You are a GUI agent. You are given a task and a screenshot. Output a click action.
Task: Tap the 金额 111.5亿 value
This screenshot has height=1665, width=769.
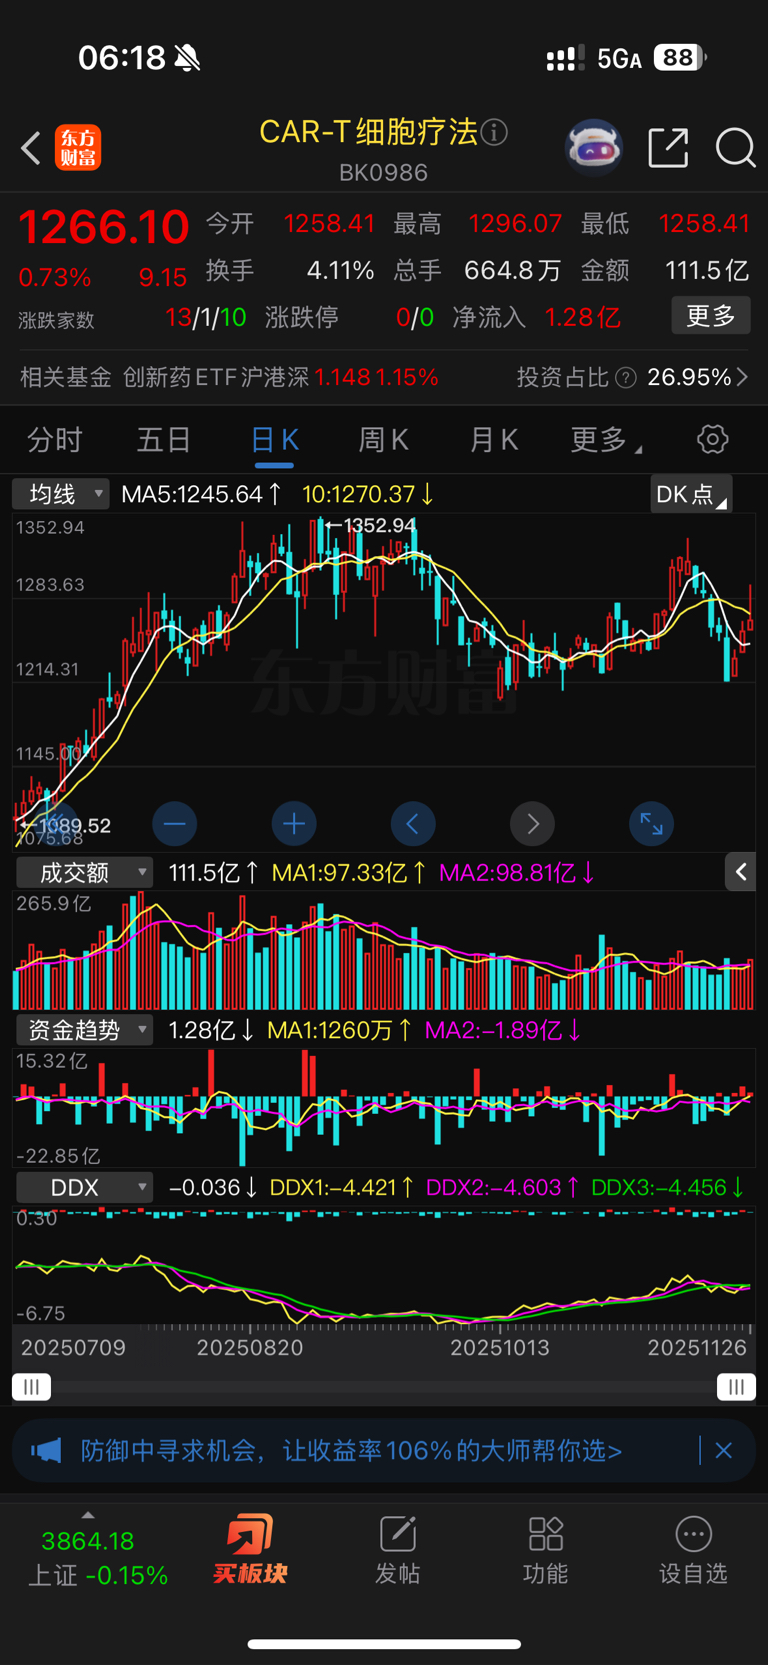click(x=707, y=271)
